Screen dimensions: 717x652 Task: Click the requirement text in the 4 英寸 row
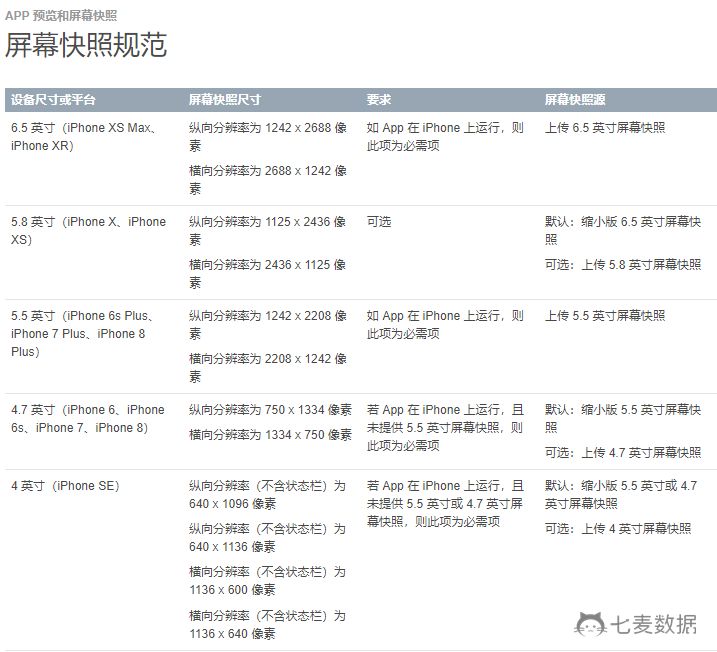click(x=445, y=503)
